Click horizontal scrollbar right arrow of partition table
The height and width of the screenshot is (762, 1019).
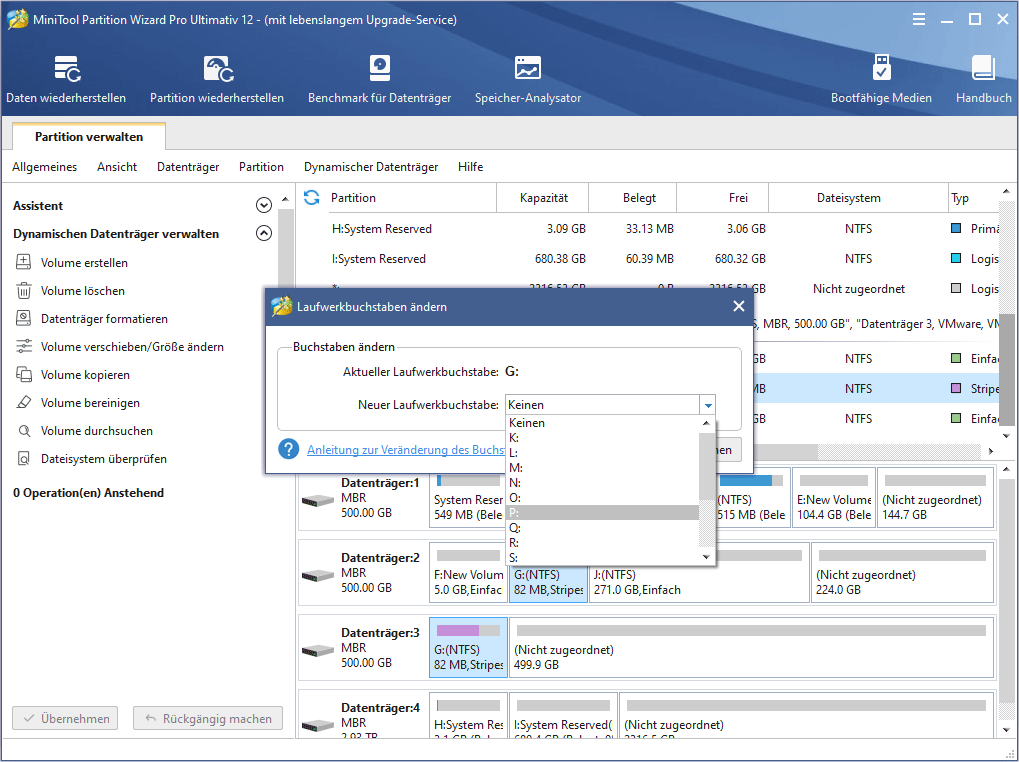click(990, 451)
